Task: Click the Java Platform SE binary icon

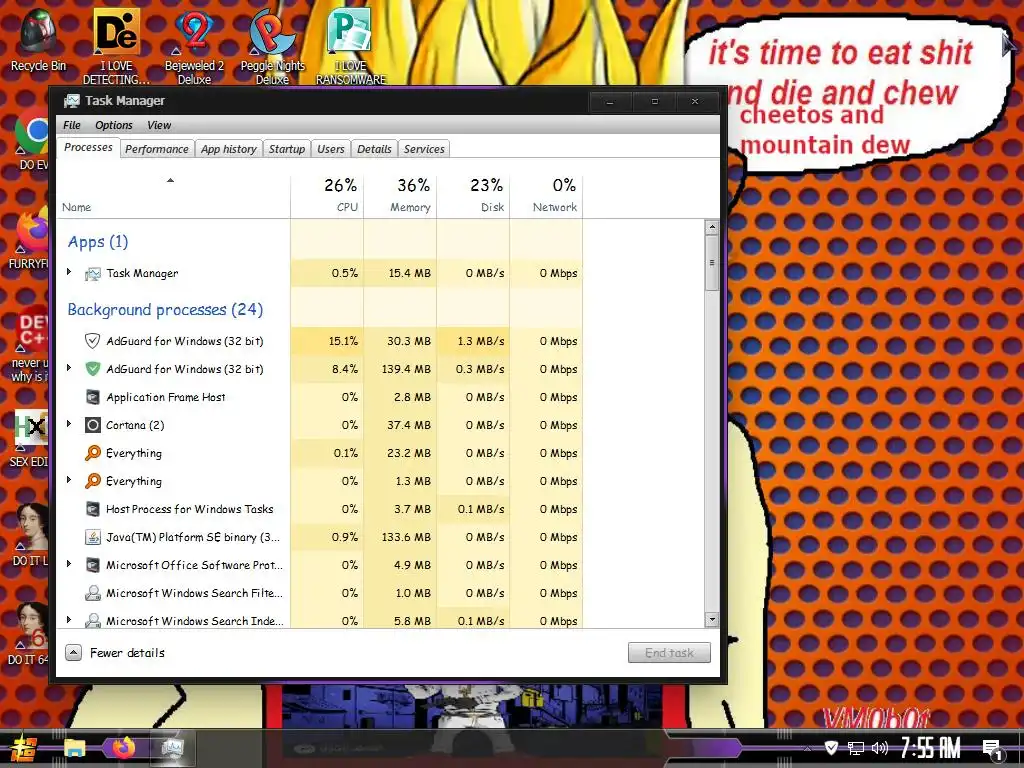Action: tap(93, 537)
